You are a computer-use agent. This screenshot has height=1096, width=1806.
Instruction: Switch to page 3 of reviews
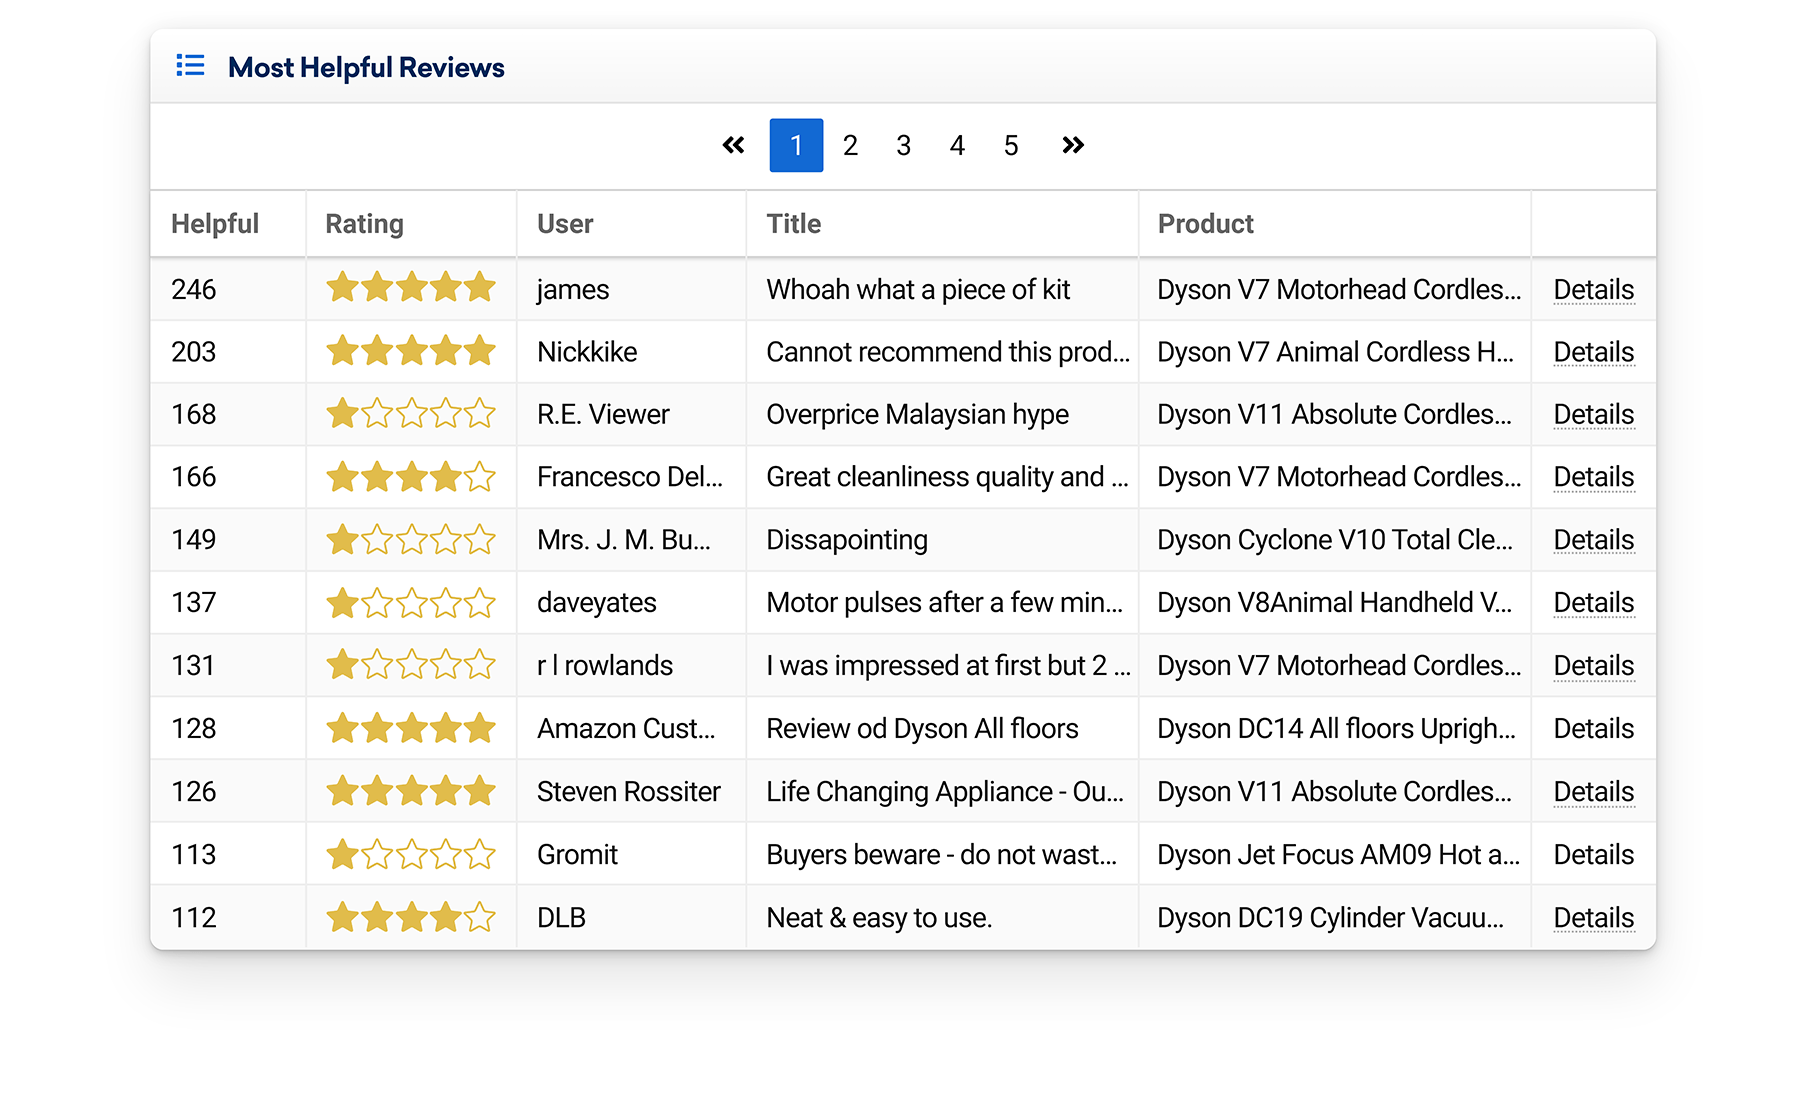tap(904, 145)
